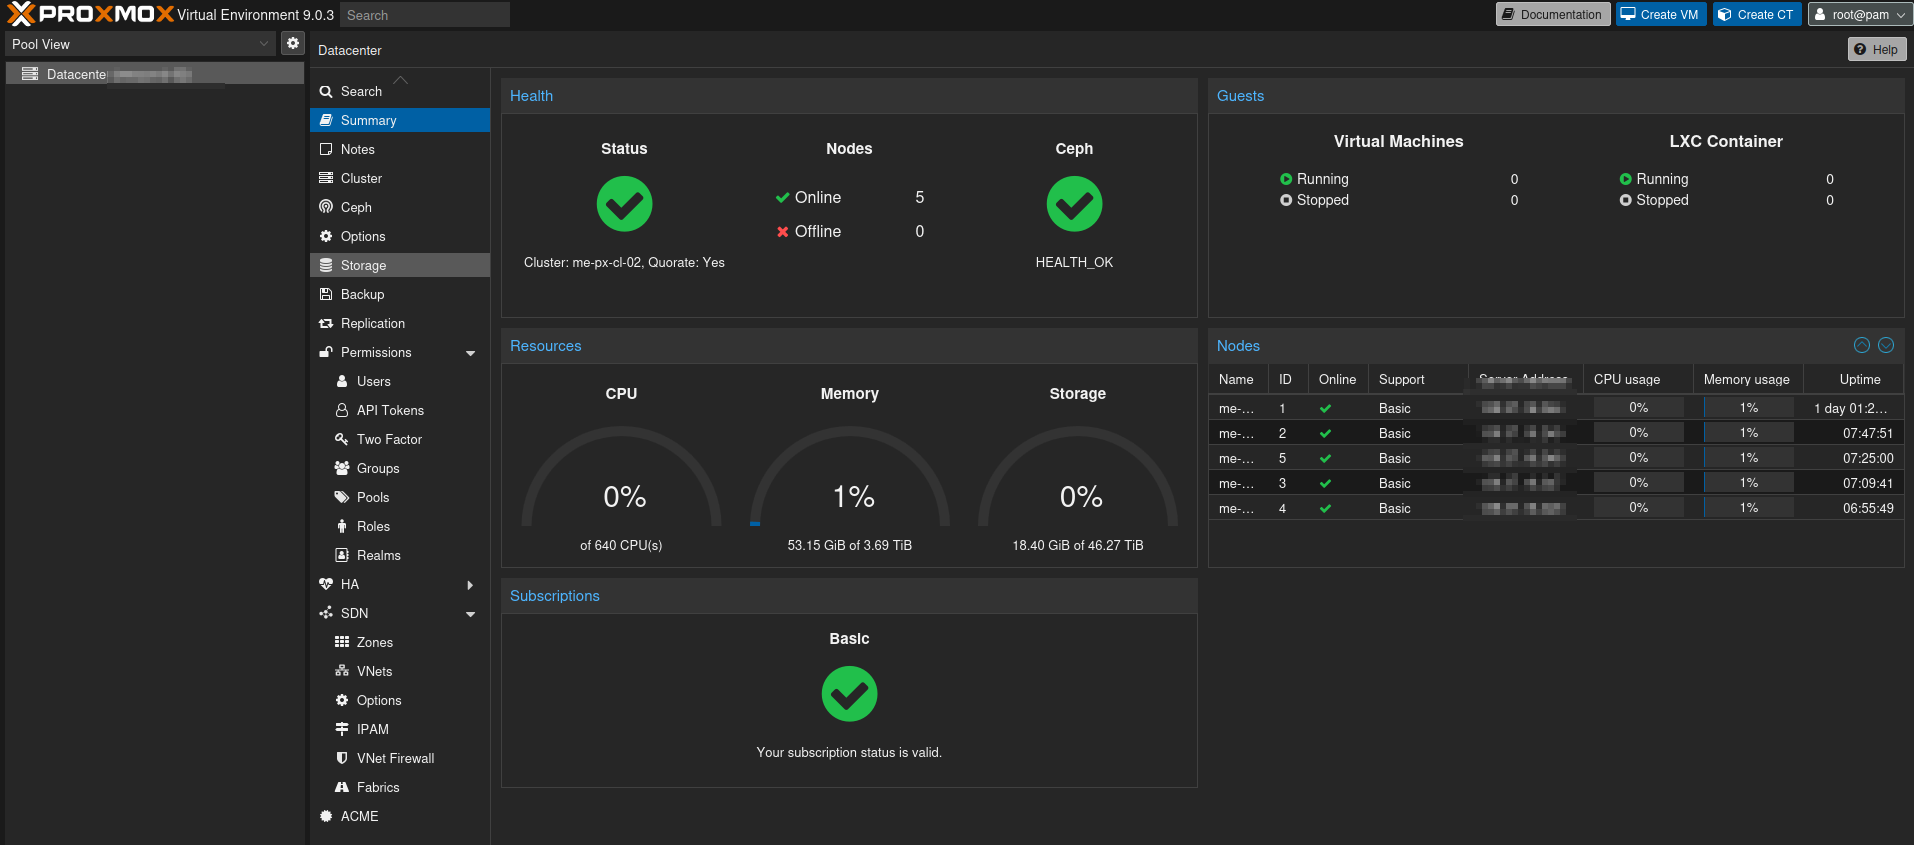
Task: Click the Cluster server-stack icon
Action: point(326,178)
